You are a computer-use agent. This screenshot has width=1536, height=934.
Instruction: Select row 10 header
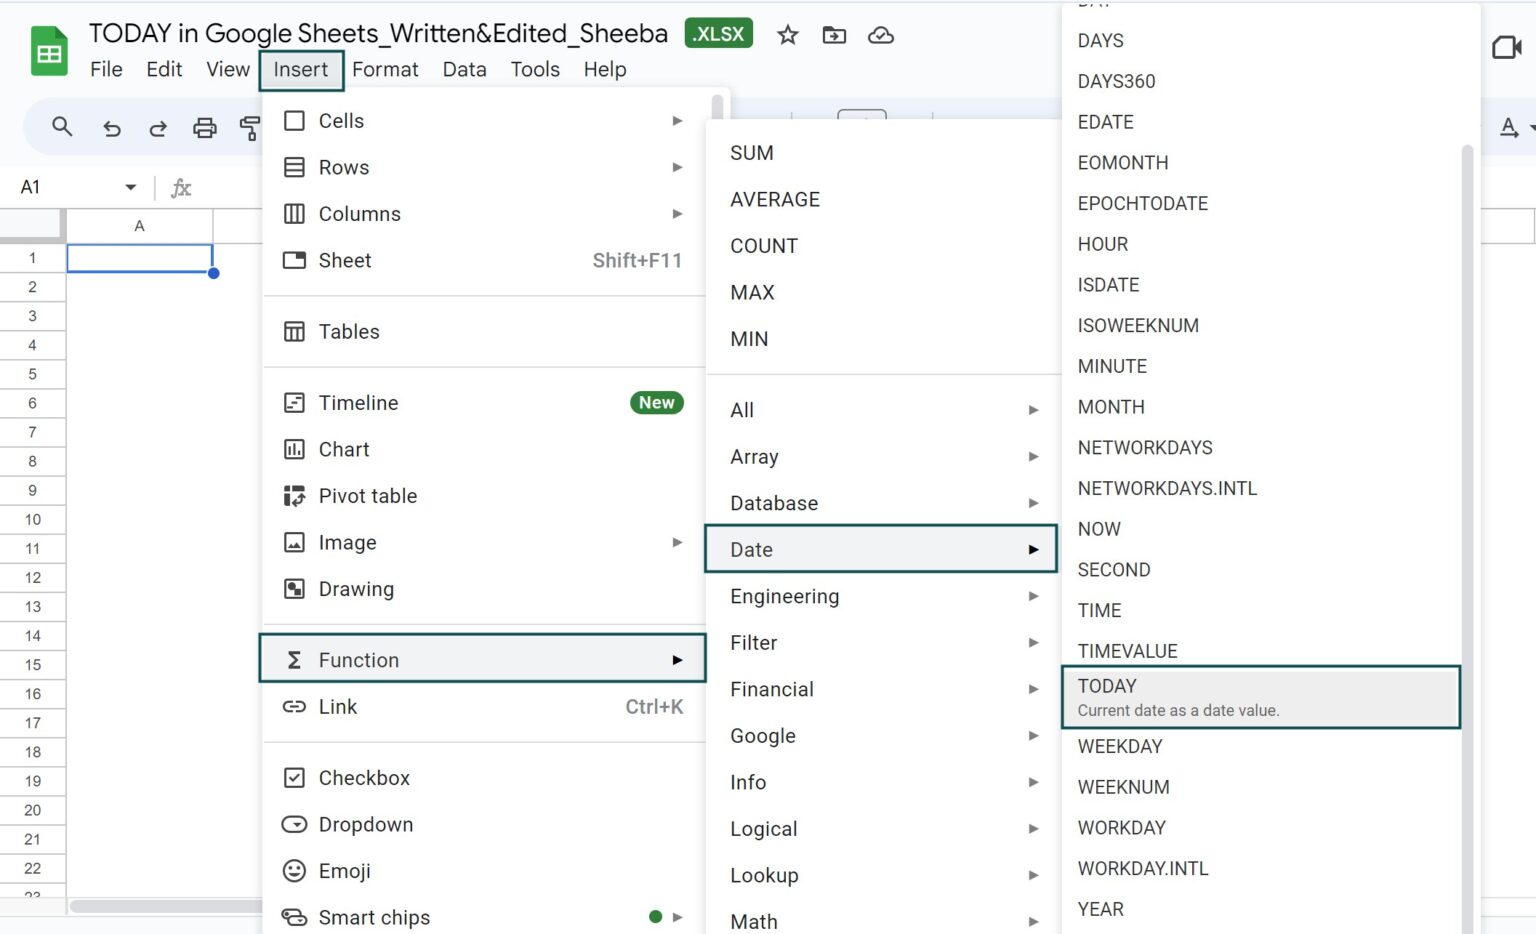coord(33,519)
